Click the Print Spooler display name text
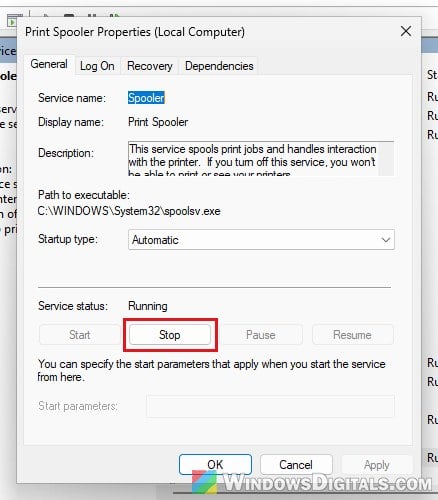438x500 pixels. click(x=158, y=122)
